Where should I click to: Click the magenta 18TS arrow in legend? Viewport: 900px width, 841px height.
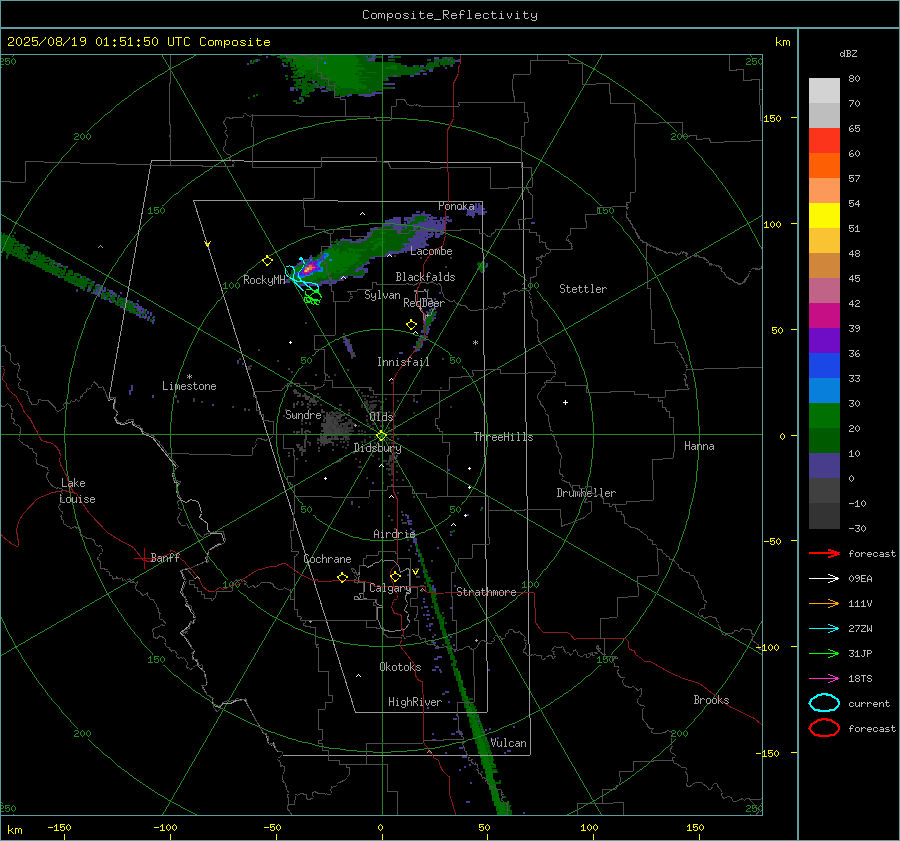(x=824, y=679)
